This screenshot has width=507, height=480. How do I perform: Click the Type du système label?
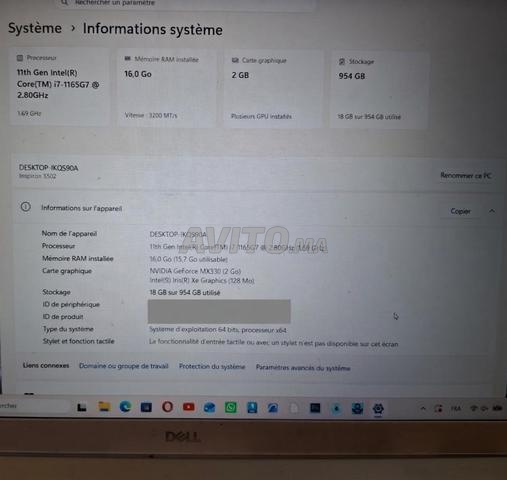click(68, 329)
